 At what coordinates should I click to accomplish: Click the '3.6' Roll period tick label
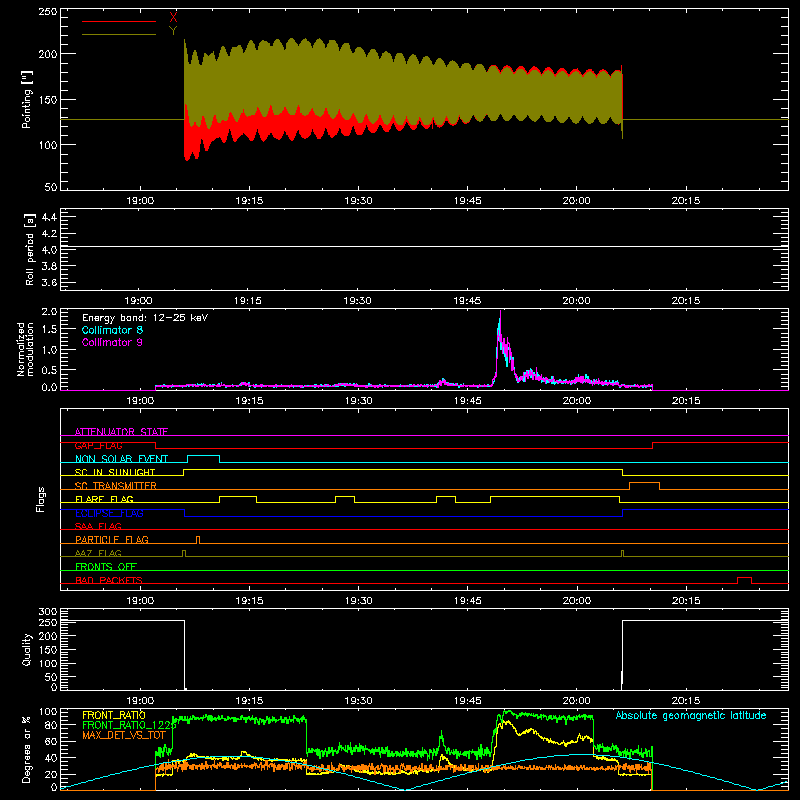click(x=49, y=282)
